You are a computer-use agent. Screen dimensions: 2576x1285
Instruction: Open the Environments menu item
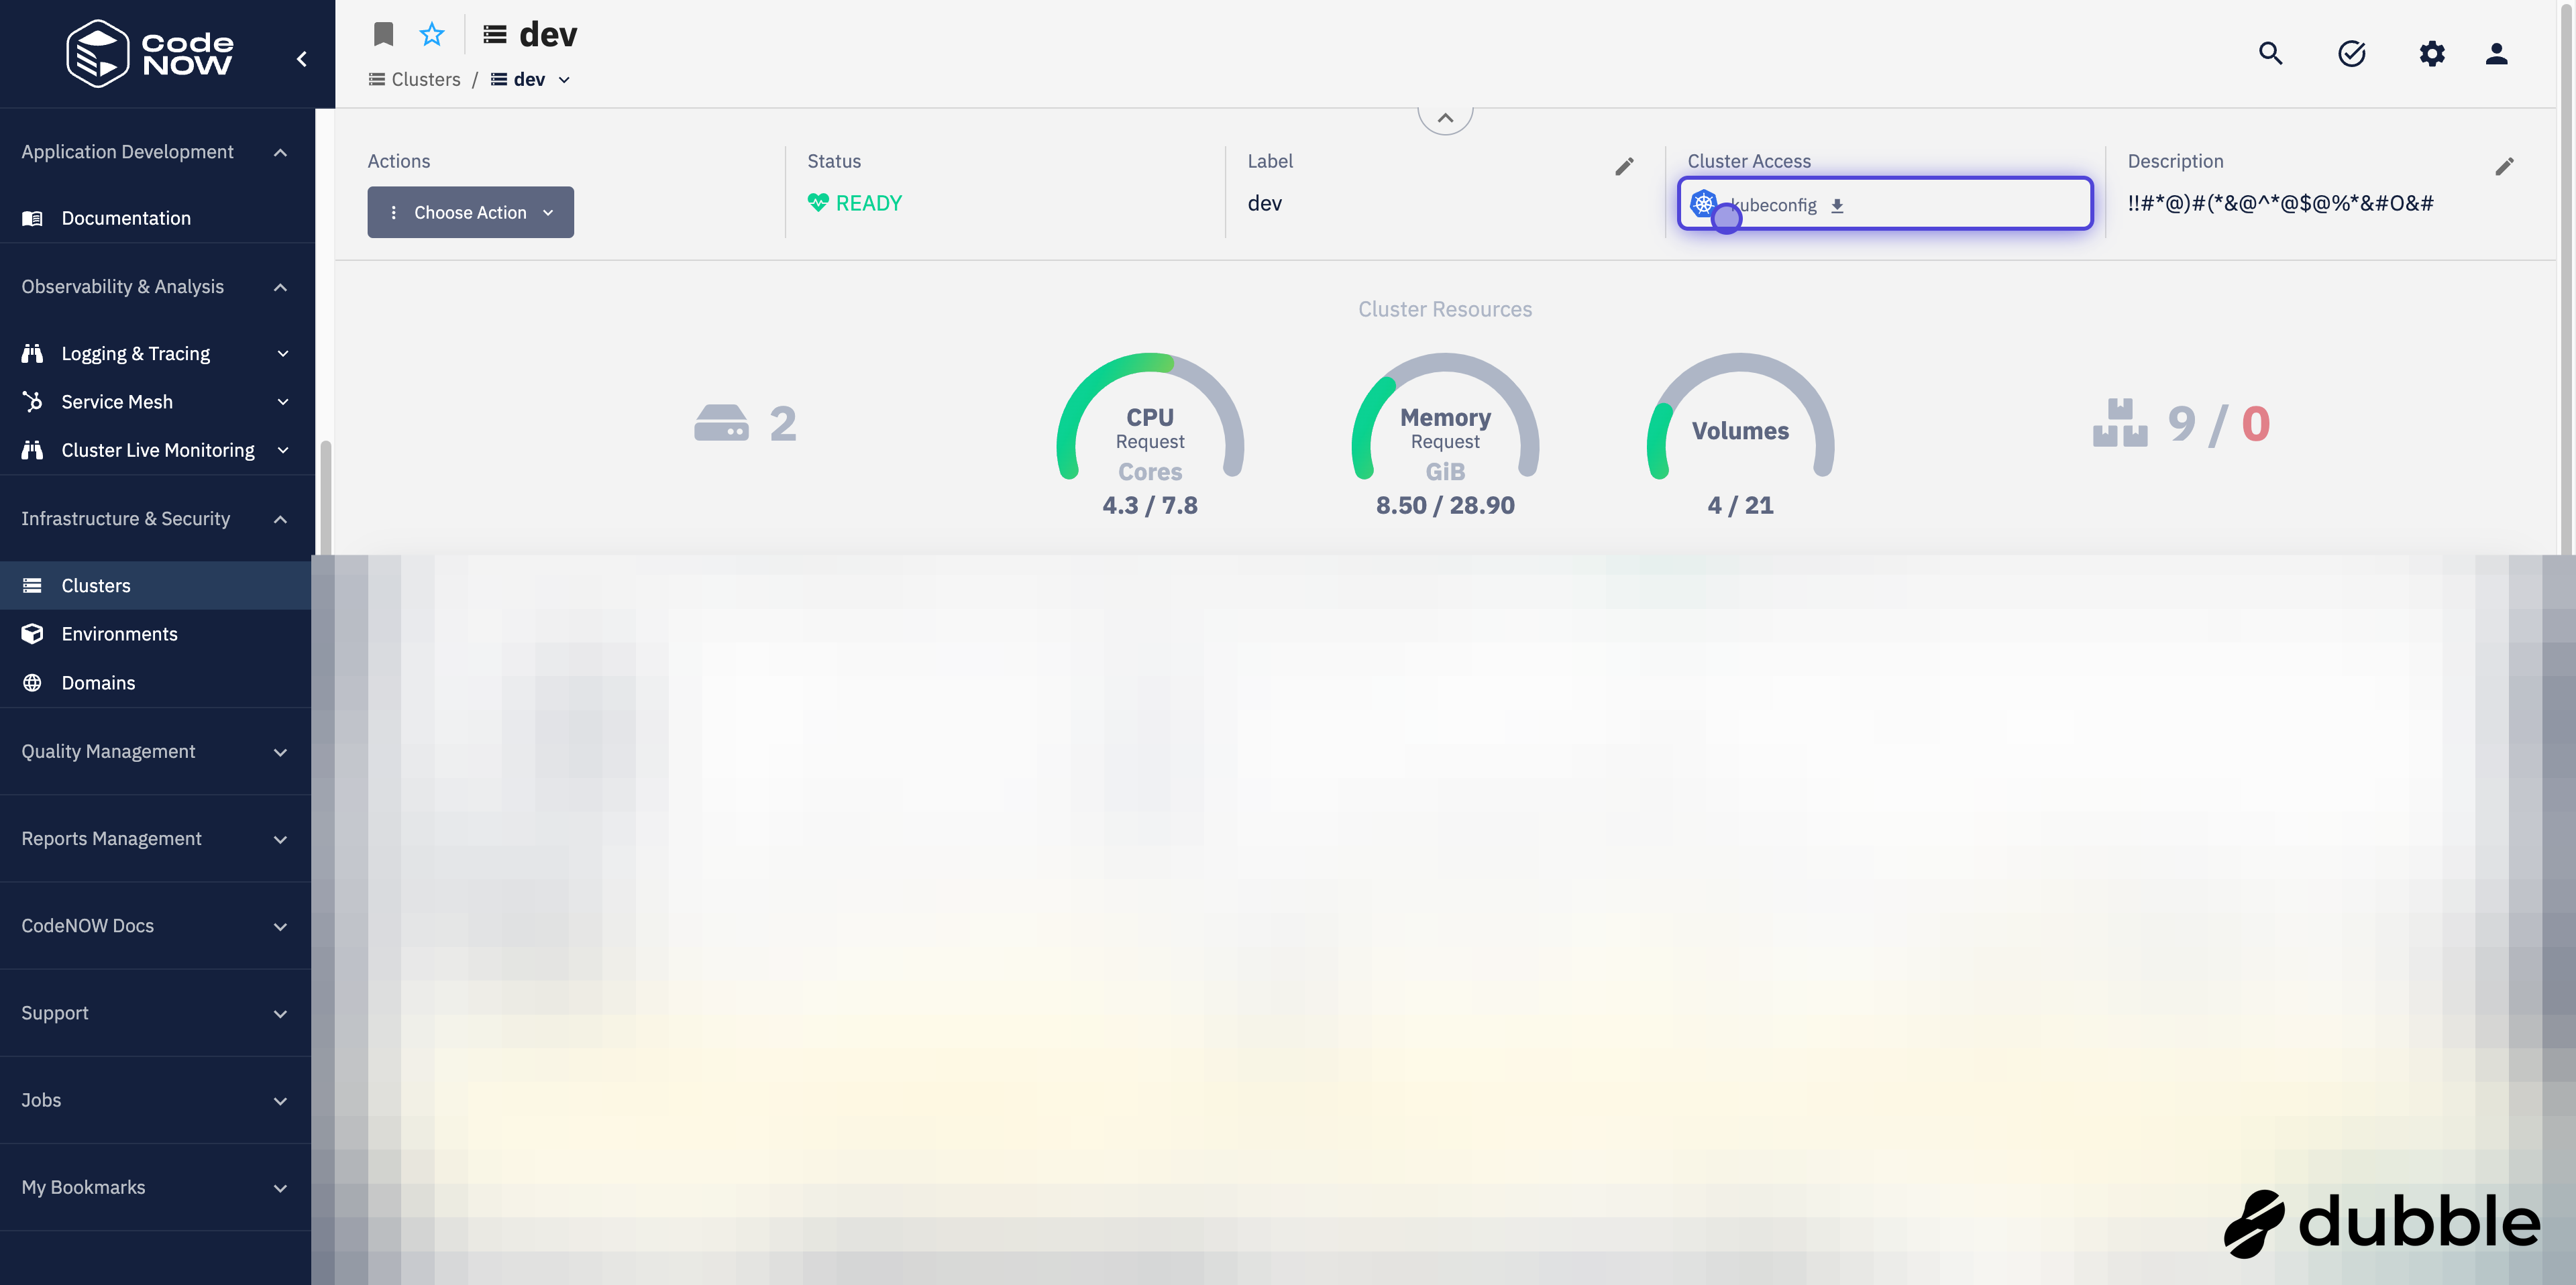119,634
